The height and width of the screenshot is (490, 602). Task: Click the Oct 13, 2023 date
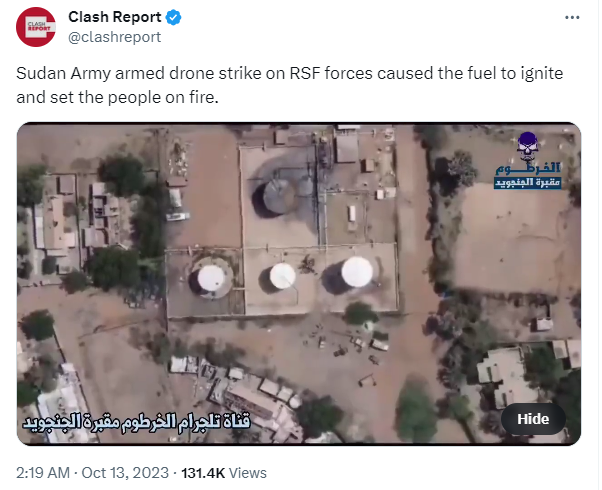click(125, 473)
